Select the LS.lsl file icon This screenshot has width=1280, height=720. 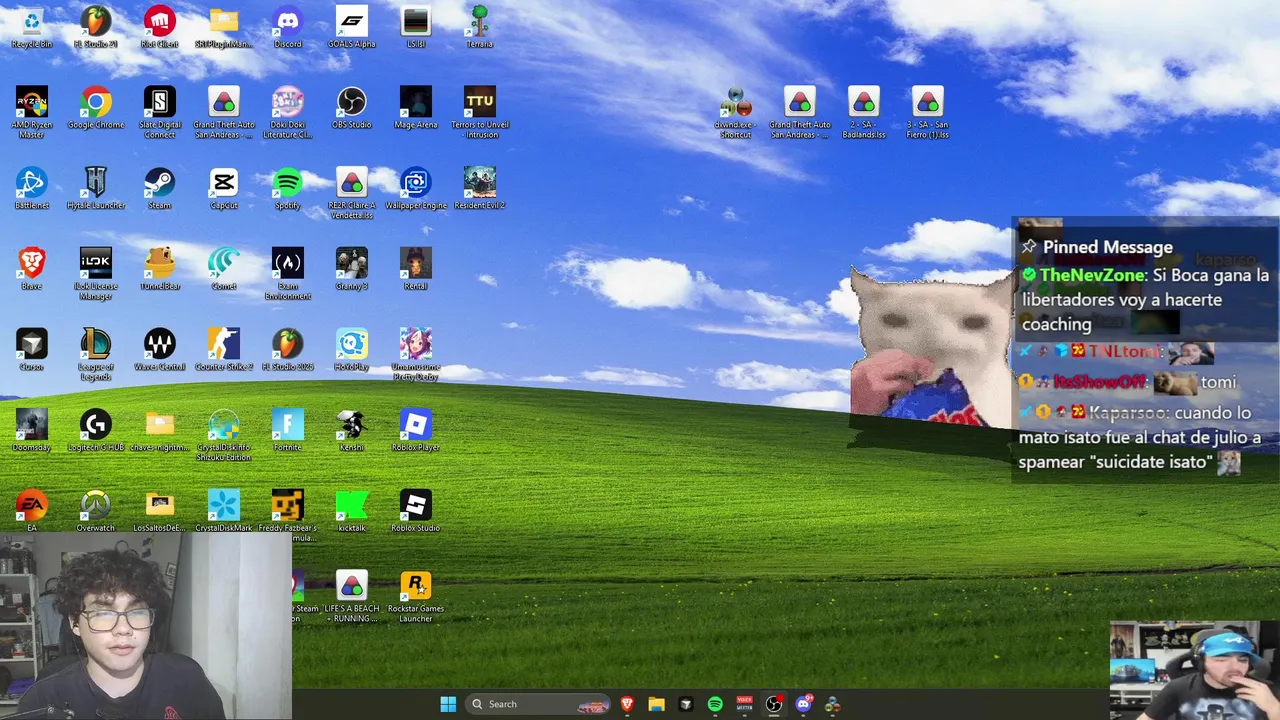coord(416,28)
